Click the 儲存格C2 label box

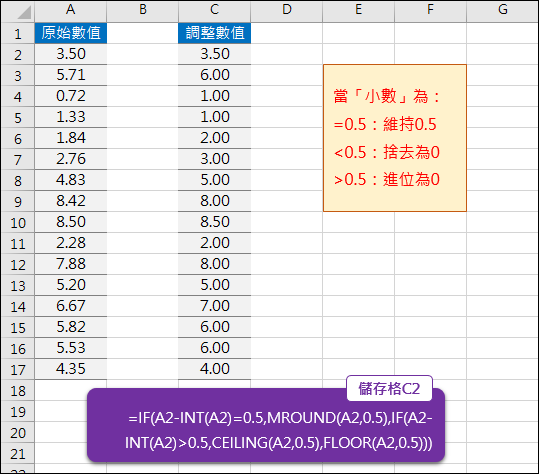pyautogui.click(x=389, y=388)
